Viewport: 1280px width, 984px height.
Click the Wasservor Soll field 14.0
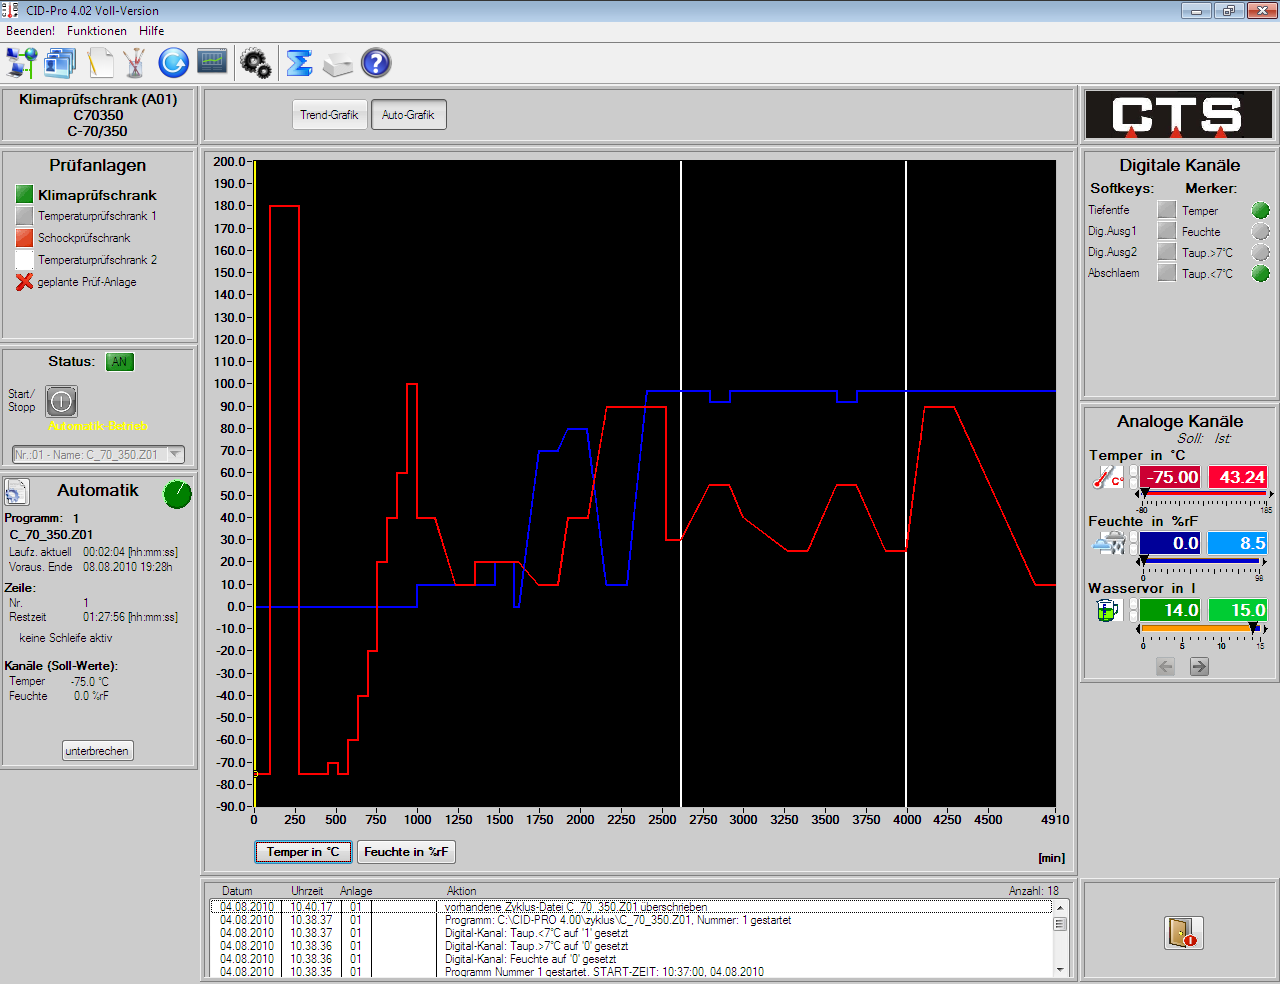click(x=1170, y=610)
